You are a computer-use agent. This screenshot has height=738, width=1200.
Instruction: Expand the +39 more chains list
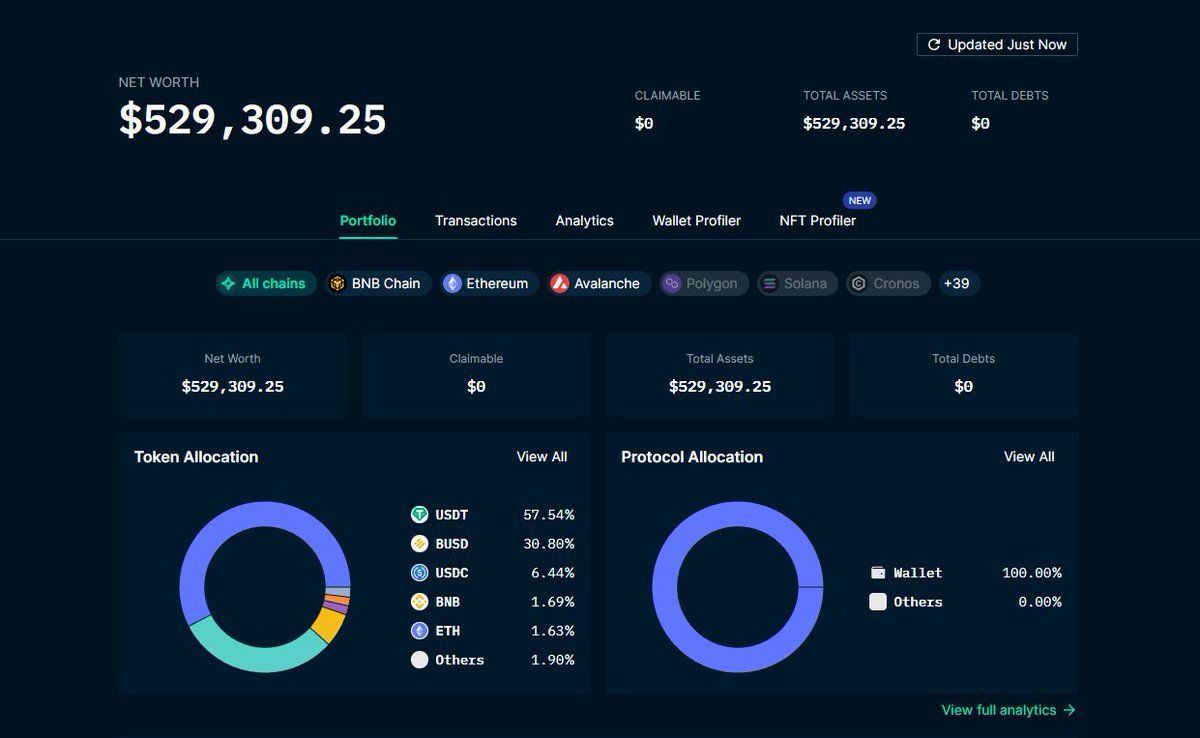tap(958, 284)
